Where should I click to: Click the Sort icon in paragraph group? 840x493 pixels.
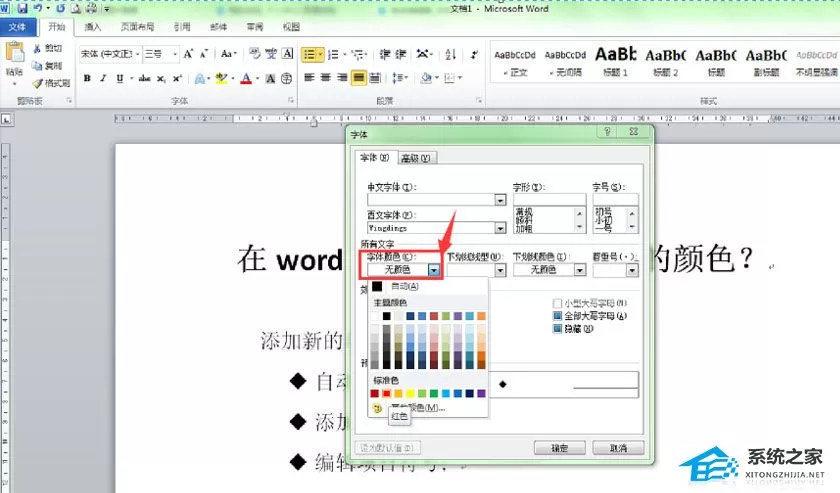tap(451, 54)
